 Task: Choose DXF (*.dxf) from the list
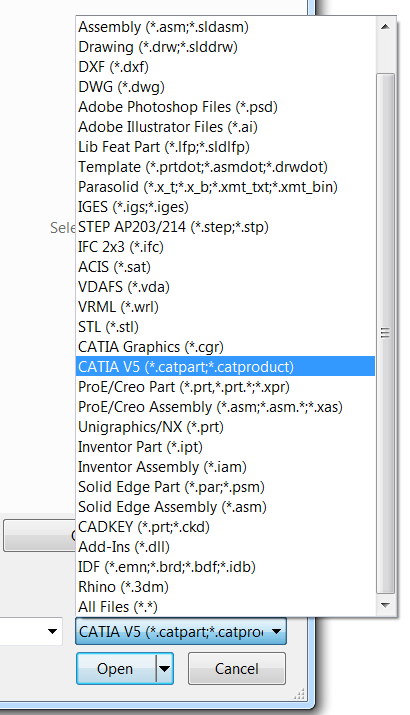tap(225, 67)
